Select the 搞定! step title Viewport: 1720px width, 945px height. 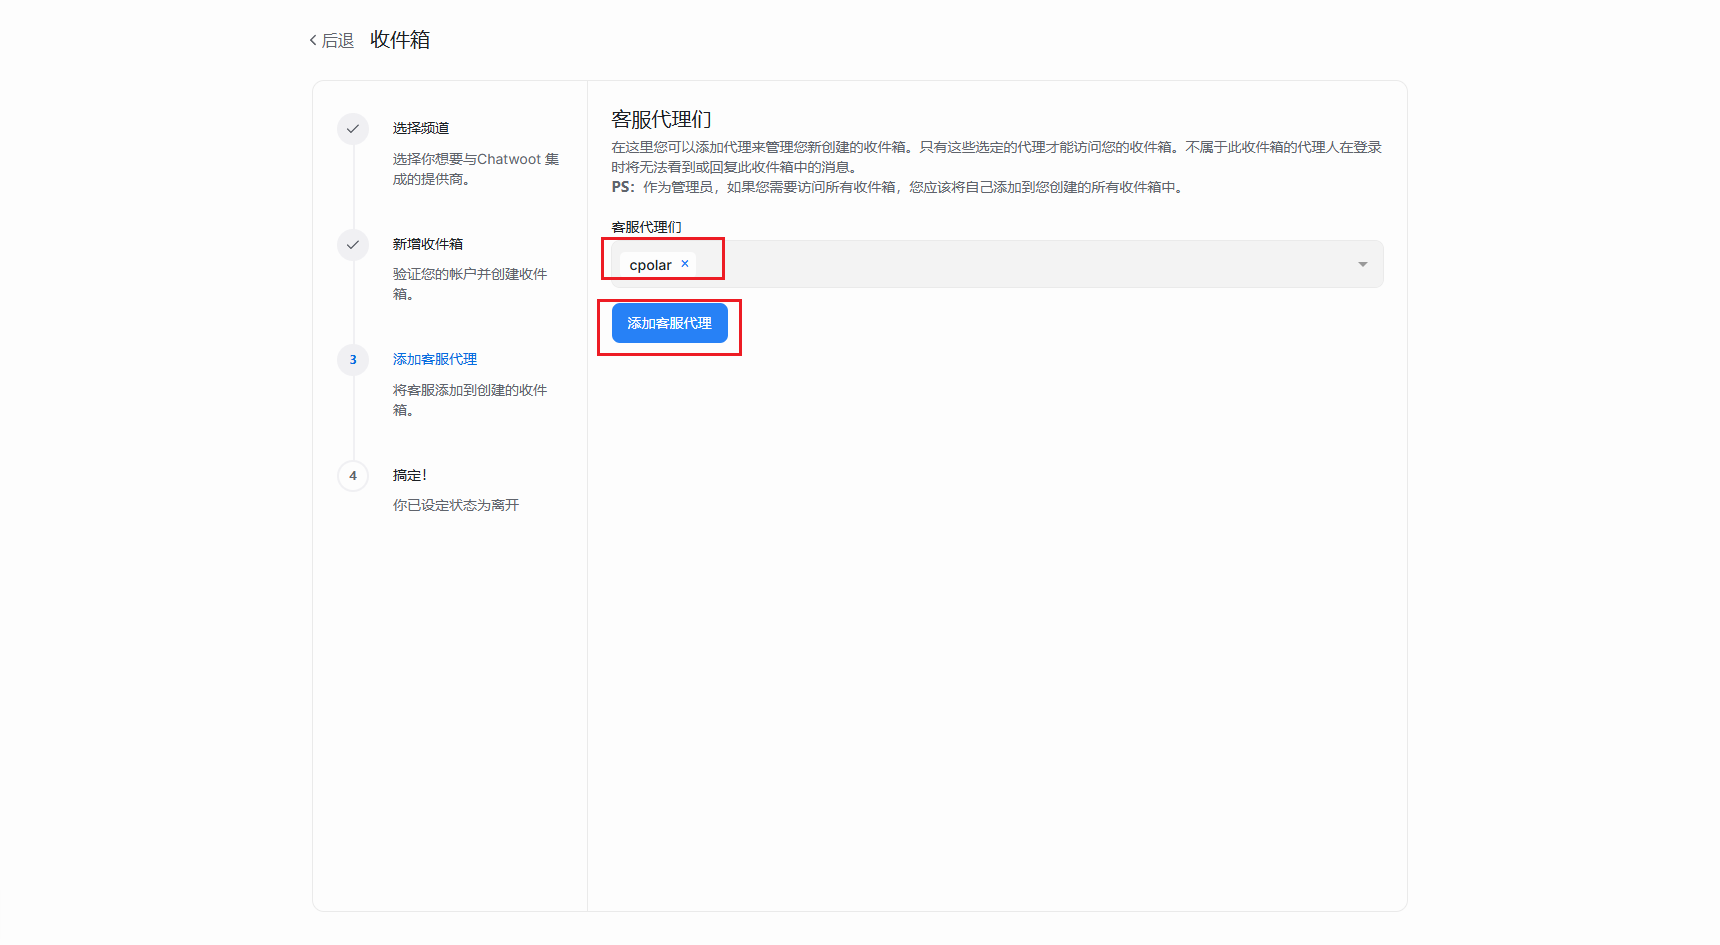pyautogui.click(x=410, y=475)
